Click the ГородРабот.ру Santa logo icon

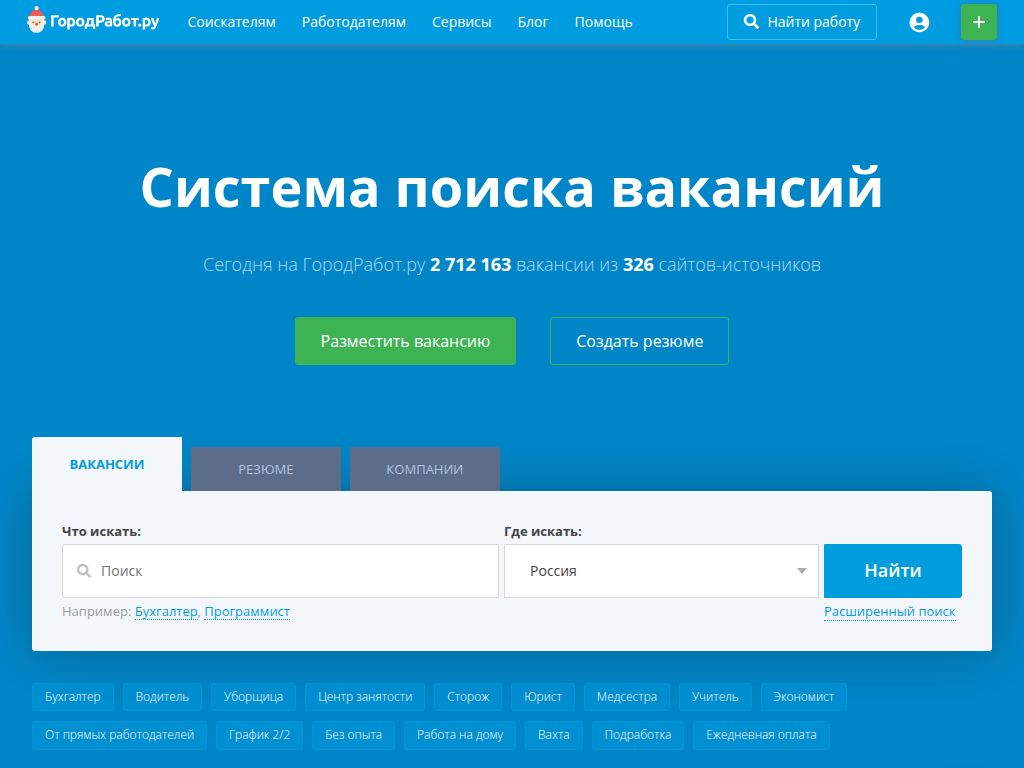point(38,20)
